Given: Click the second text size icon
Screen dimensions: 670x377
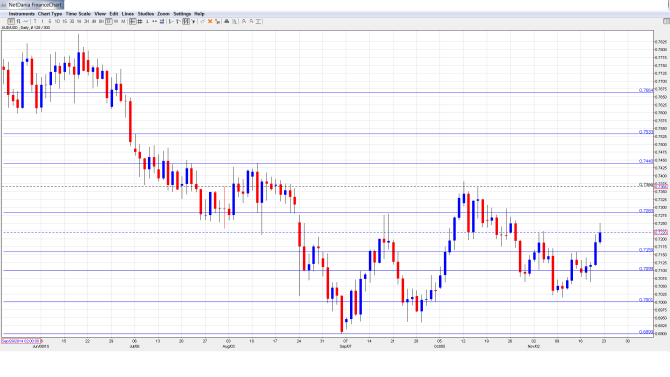Looking at the screenshot, I should pos(251,21).
